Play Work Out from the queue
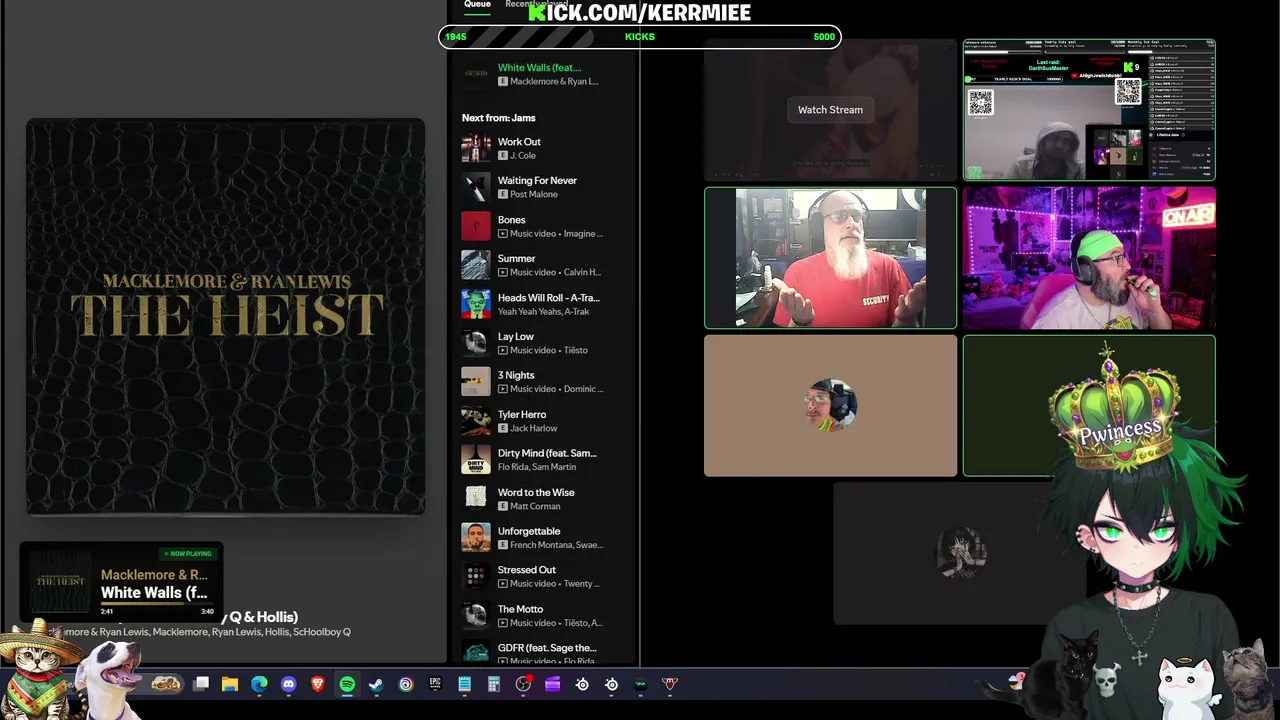1280x720 pixels. (518, 142)
